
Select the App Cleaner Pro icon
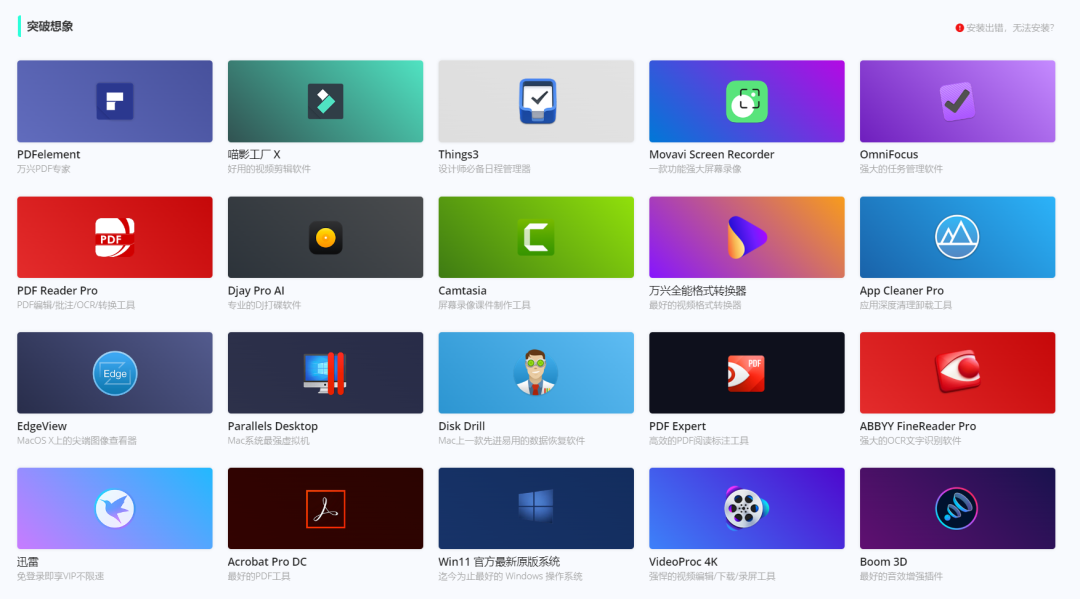coord(957,237)
